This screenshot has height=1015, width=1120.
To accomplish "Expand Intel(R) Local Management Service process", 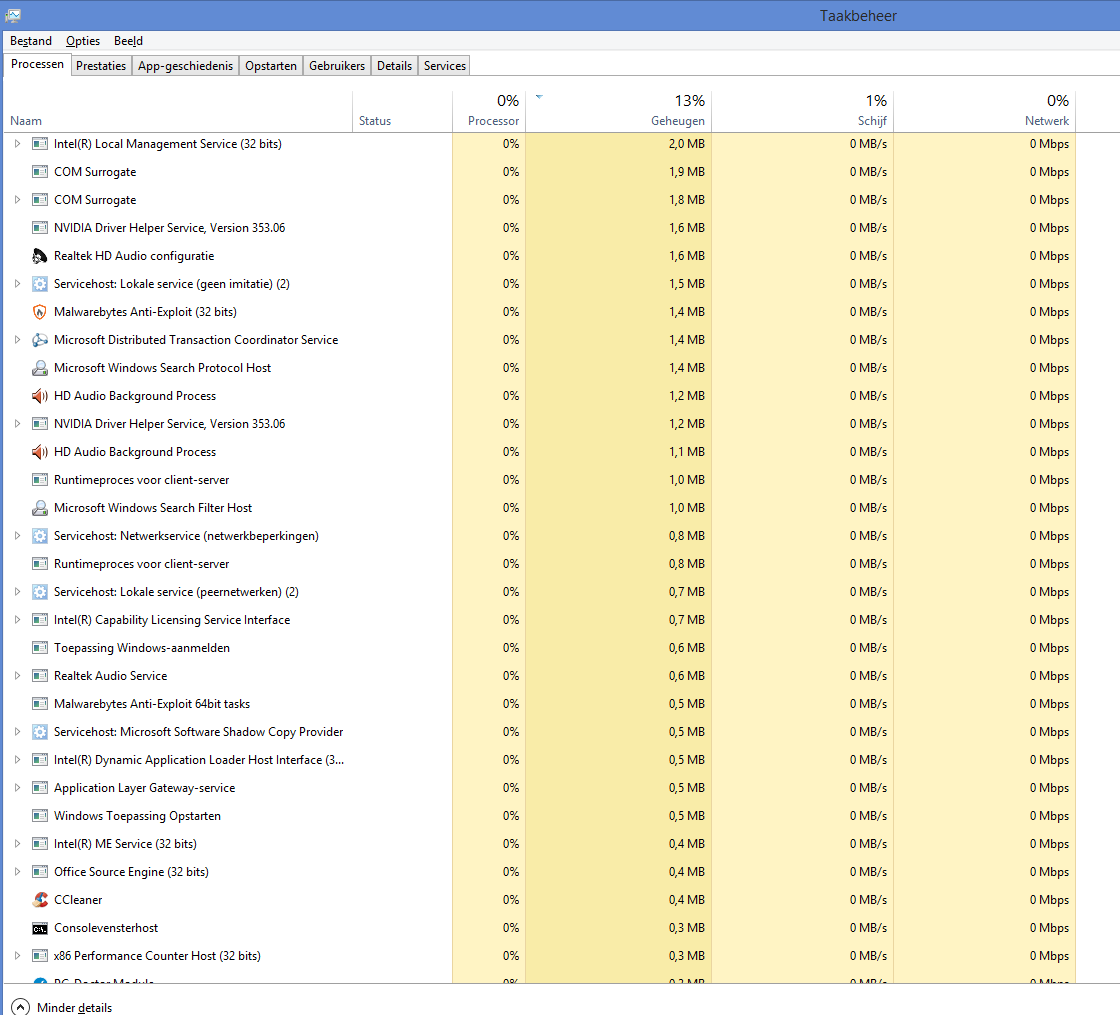I will (x=17, y=144).
